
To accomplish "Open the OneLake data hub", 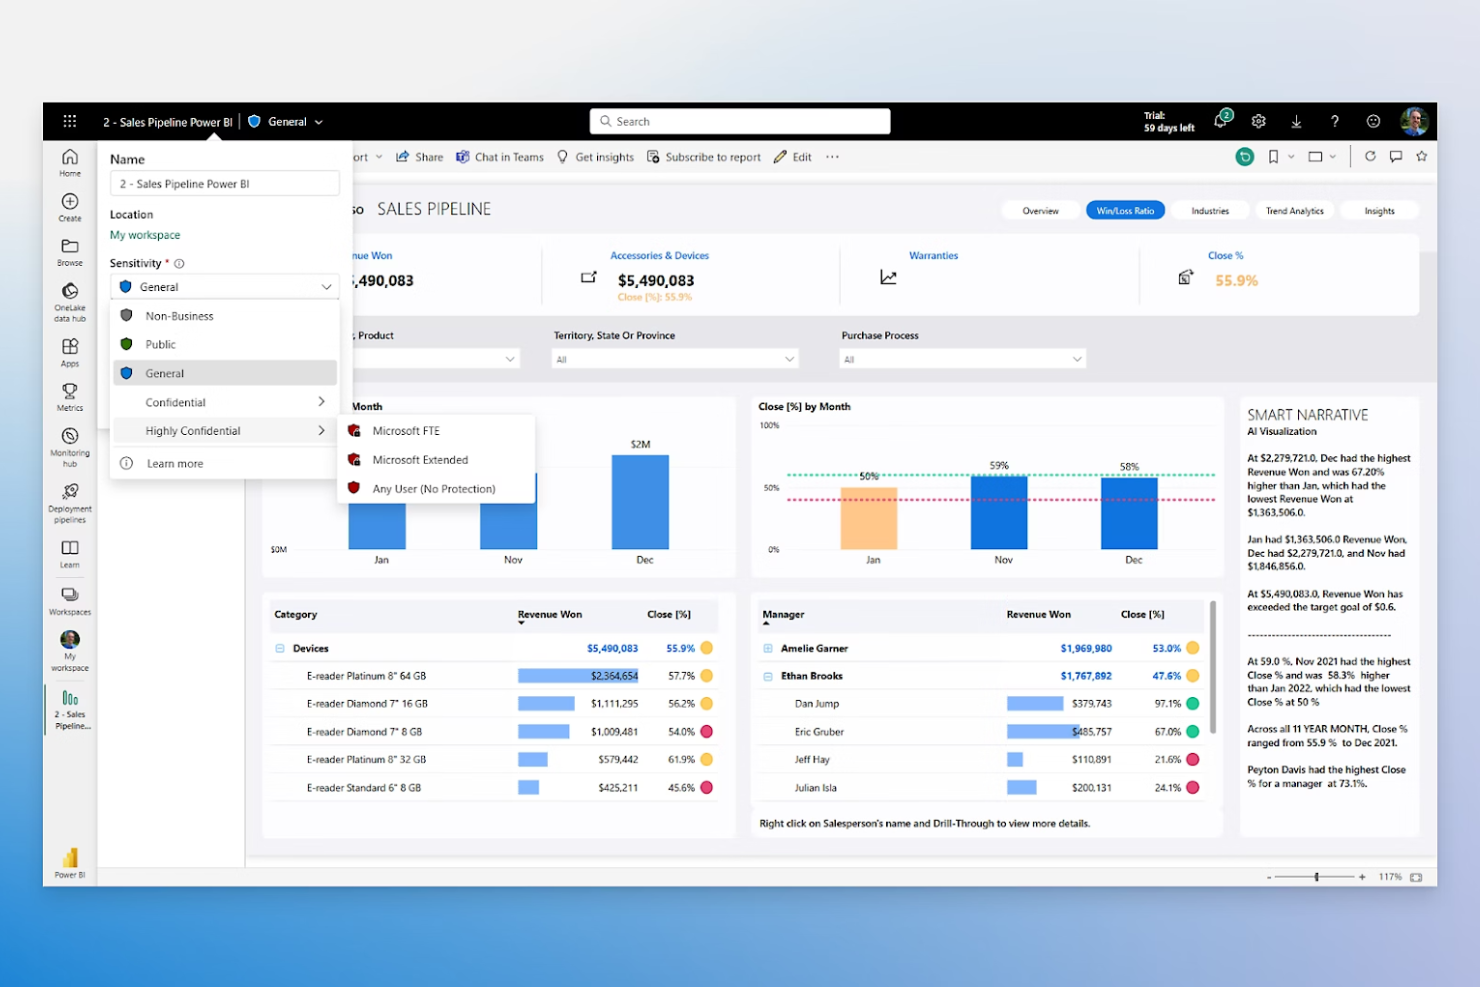I will (x=69, y=299).
